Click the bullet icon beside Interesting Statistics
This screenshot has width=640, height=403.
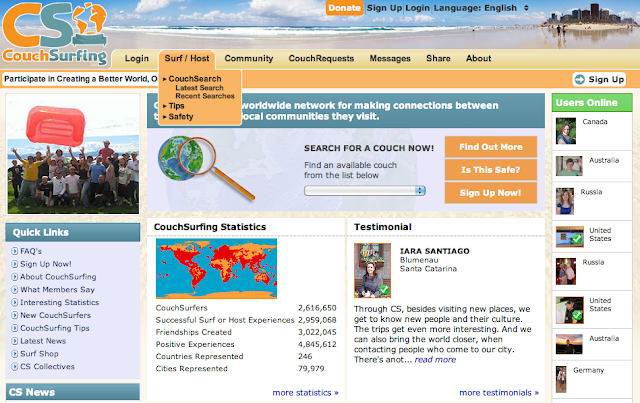click(15, 303)
